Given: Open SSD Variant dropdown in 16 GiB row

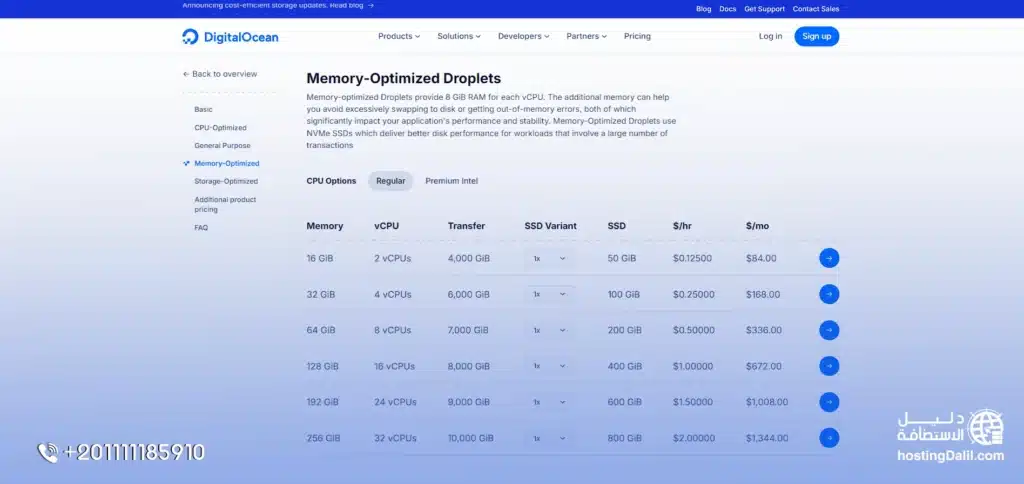Looking at the screenshot, I should pos(549,259).
